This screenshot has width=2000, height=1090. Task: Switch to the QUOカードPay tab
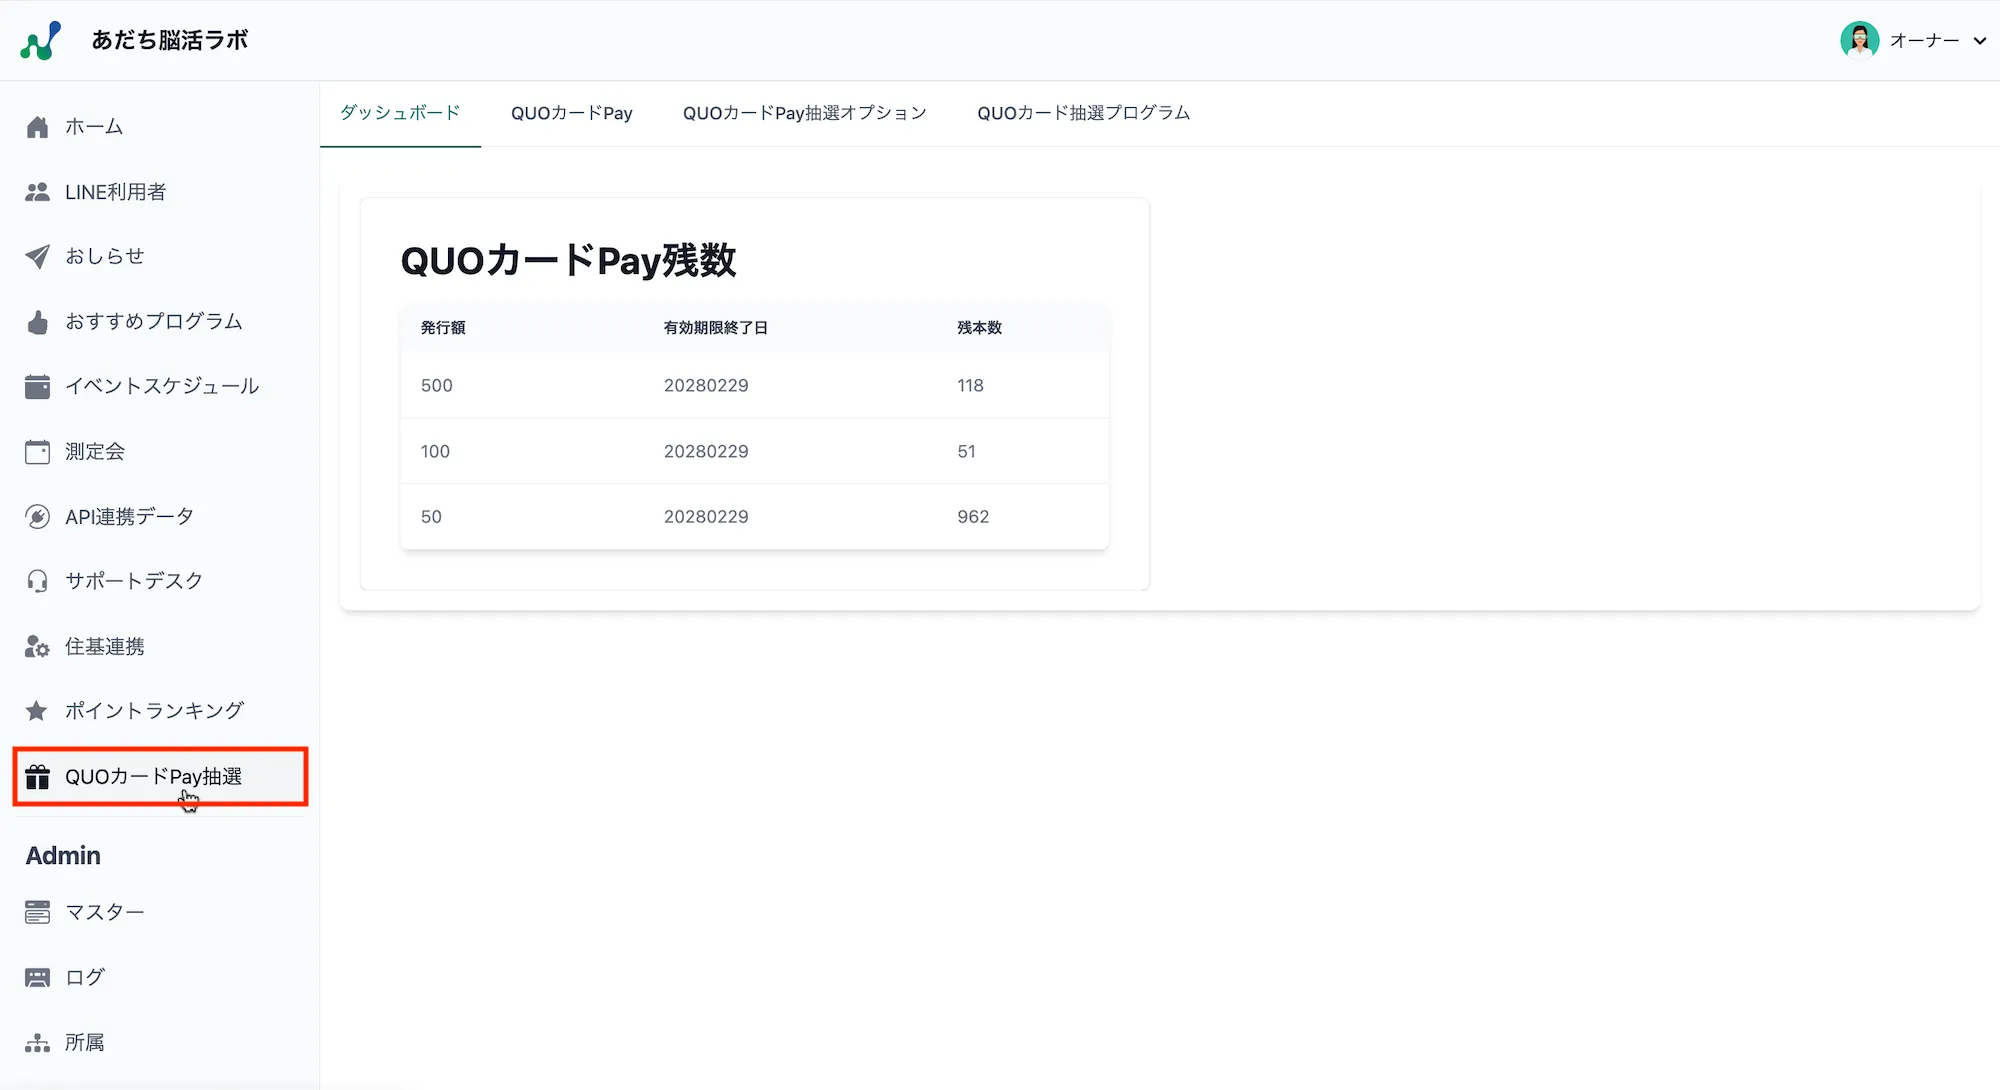pyautogui.click(x=571, y=113)
